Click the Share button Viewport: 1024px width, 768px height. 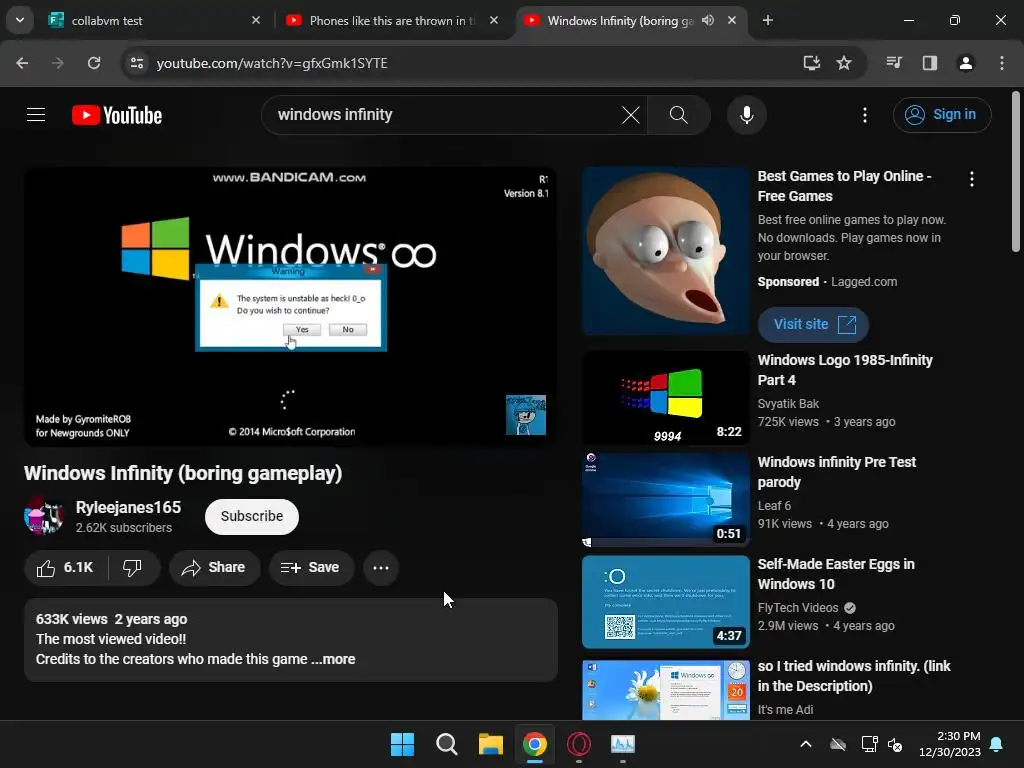point(214,568)
